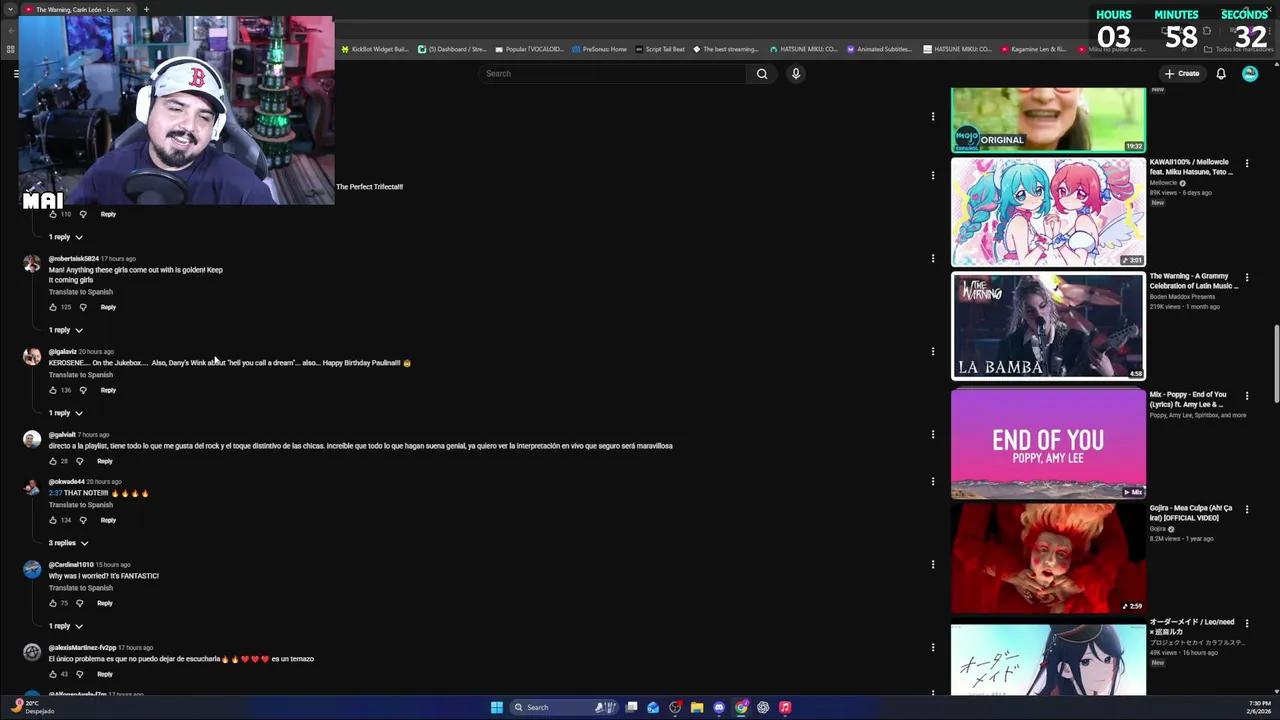The width and height of the screenshot is (1280, 720).
Task: Open comment actions menu for @okwade44 comment
Action: point(933,481)
